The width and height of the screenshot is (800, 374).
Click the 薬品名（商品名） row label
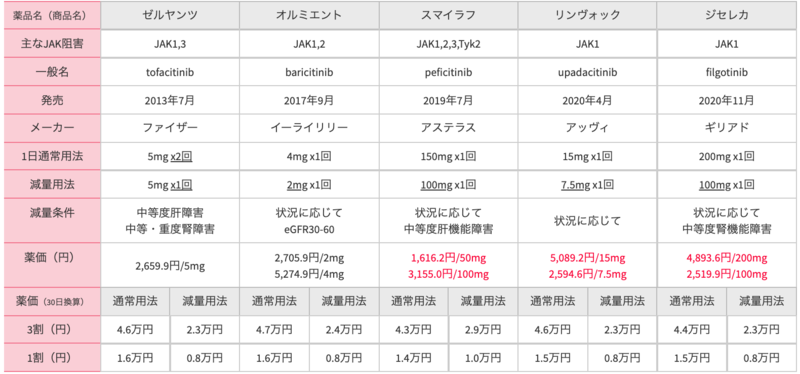tap(50, 16)
